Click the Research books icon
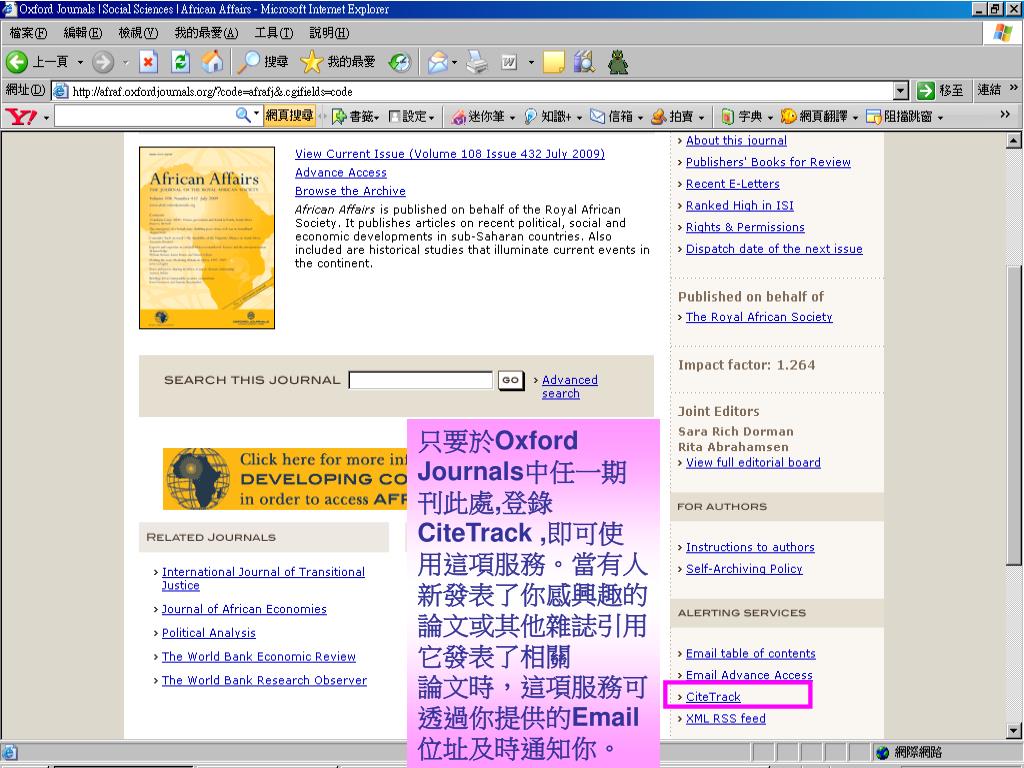The width and height of the screenshot is (1024, 768). tap(584, 62)
